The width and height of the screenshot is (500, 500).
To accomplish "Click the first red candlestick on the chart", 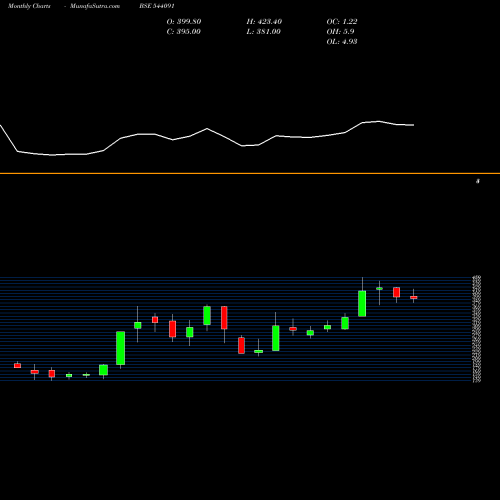I will (17, 365).
